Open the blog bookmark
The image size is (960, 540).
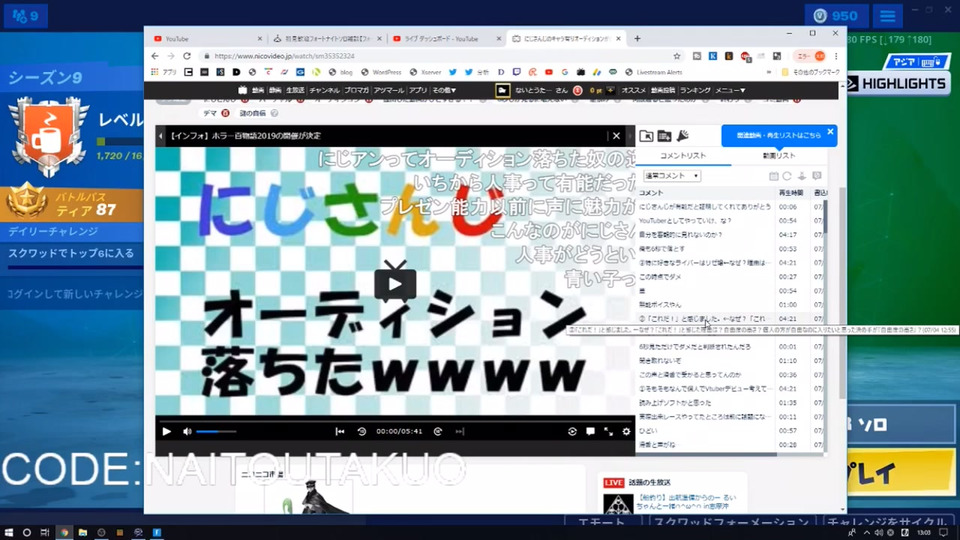click(x=340, y=72)
